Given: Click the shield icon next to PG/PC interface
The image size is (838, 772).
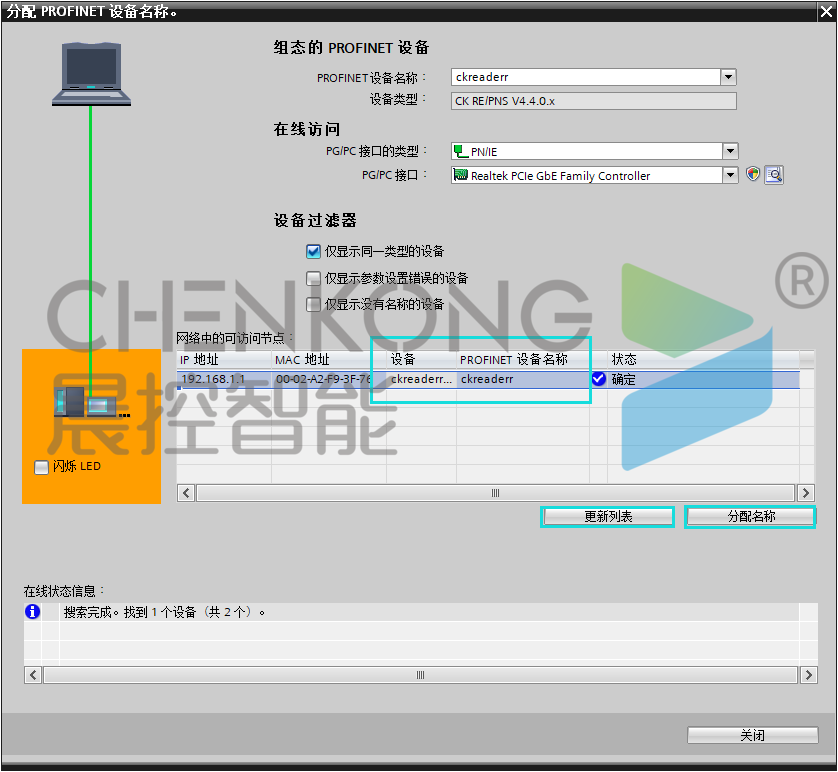Looking at the screenshot, I should pyautogui.click(x=754, y=175).
